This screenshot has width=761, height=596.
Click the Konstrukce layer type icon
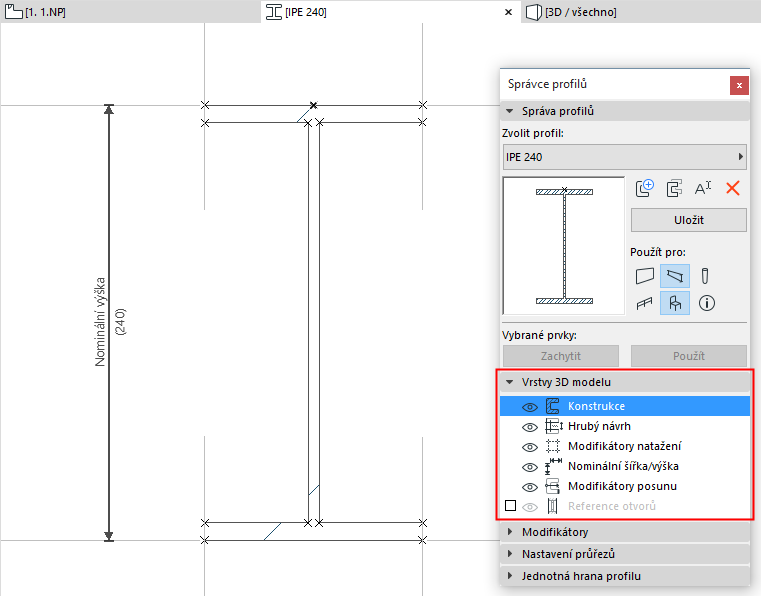pos(553,406)
